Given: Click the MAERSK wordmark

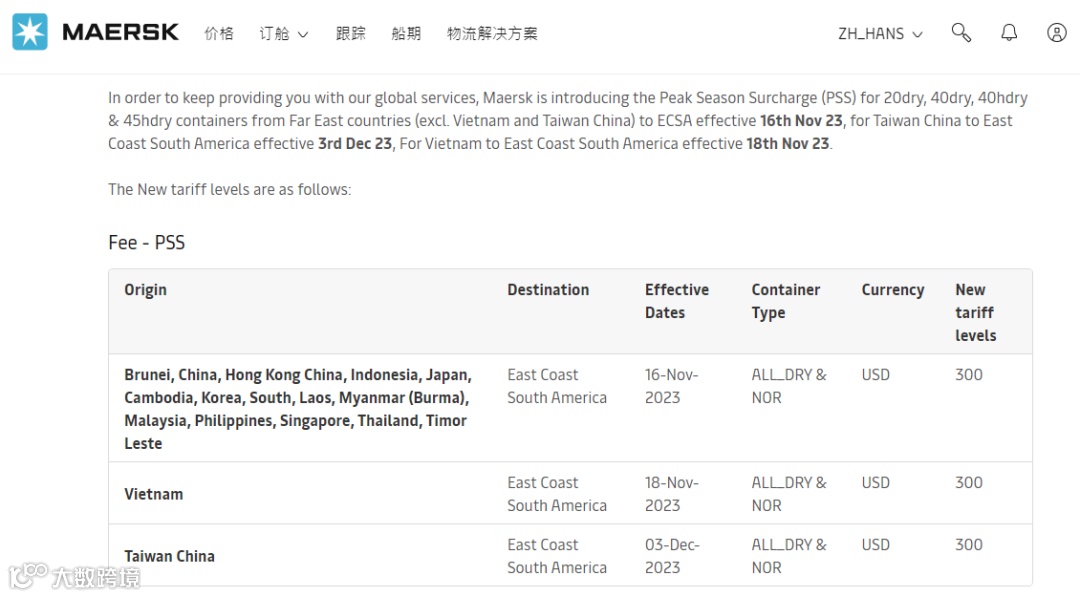Looking at the screenshot, I should pyautogui.click(x=121, y=32).
